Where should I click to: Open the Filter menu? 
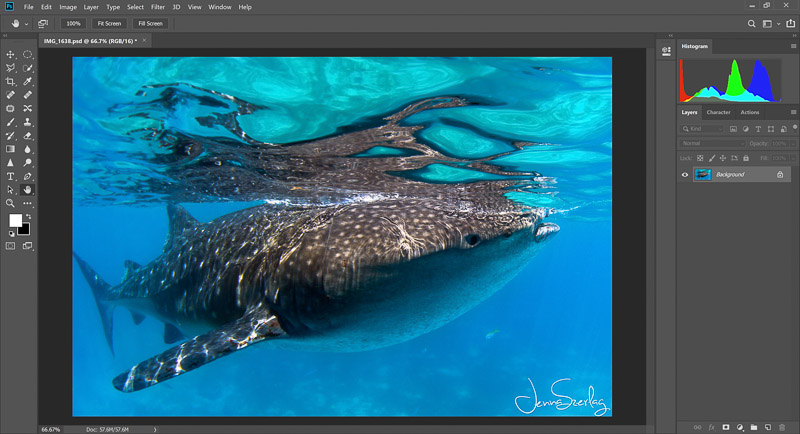point(158,7)
